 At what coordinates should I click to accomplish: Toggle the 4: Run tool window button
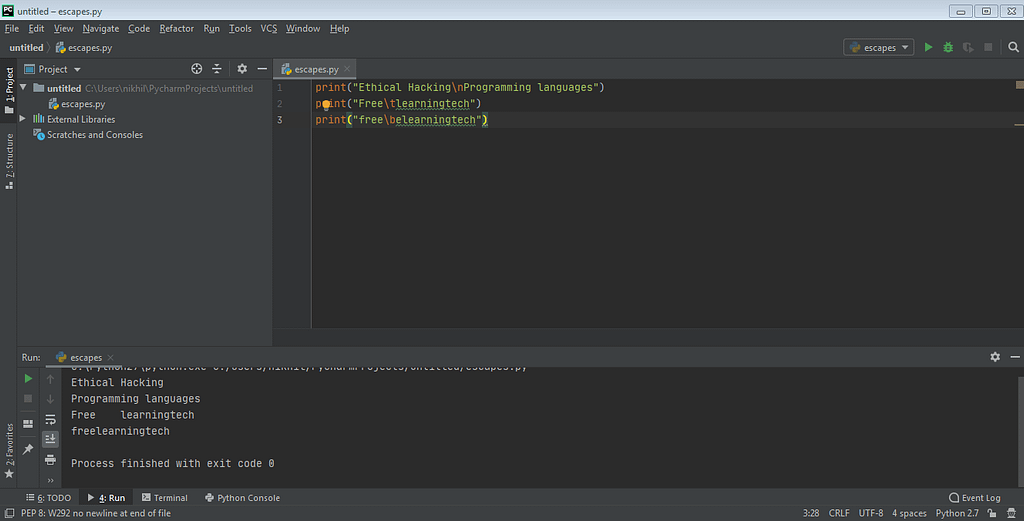coord(106,497)
